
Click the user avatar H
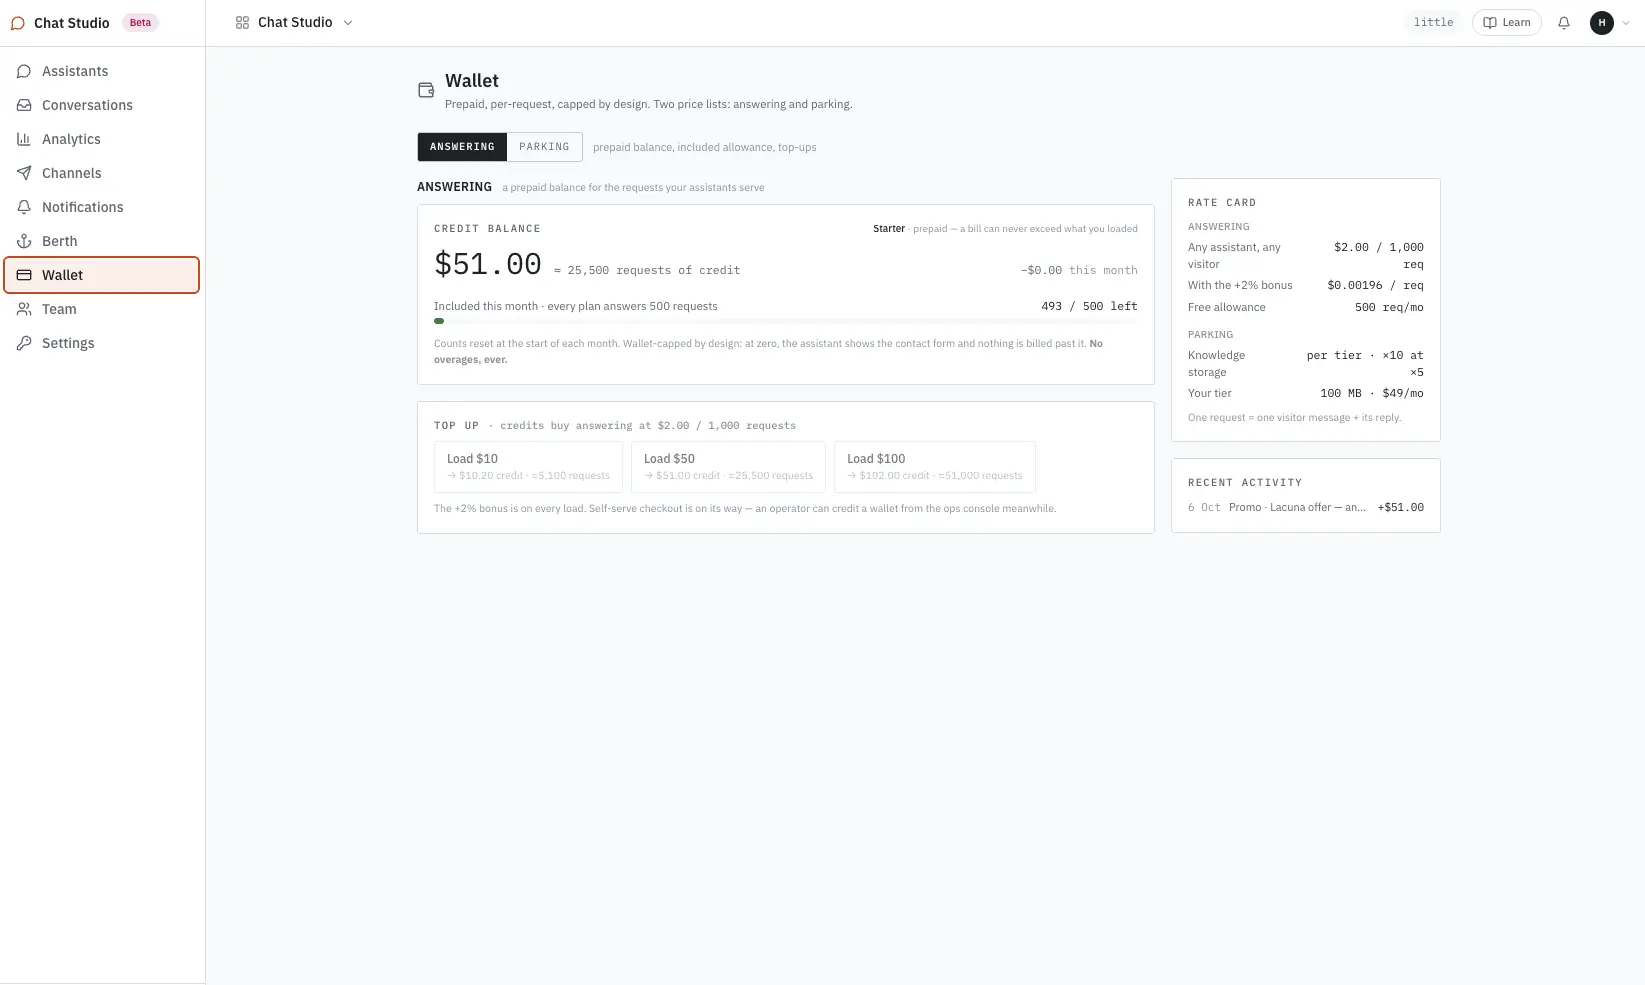[x=1602, y=22]
